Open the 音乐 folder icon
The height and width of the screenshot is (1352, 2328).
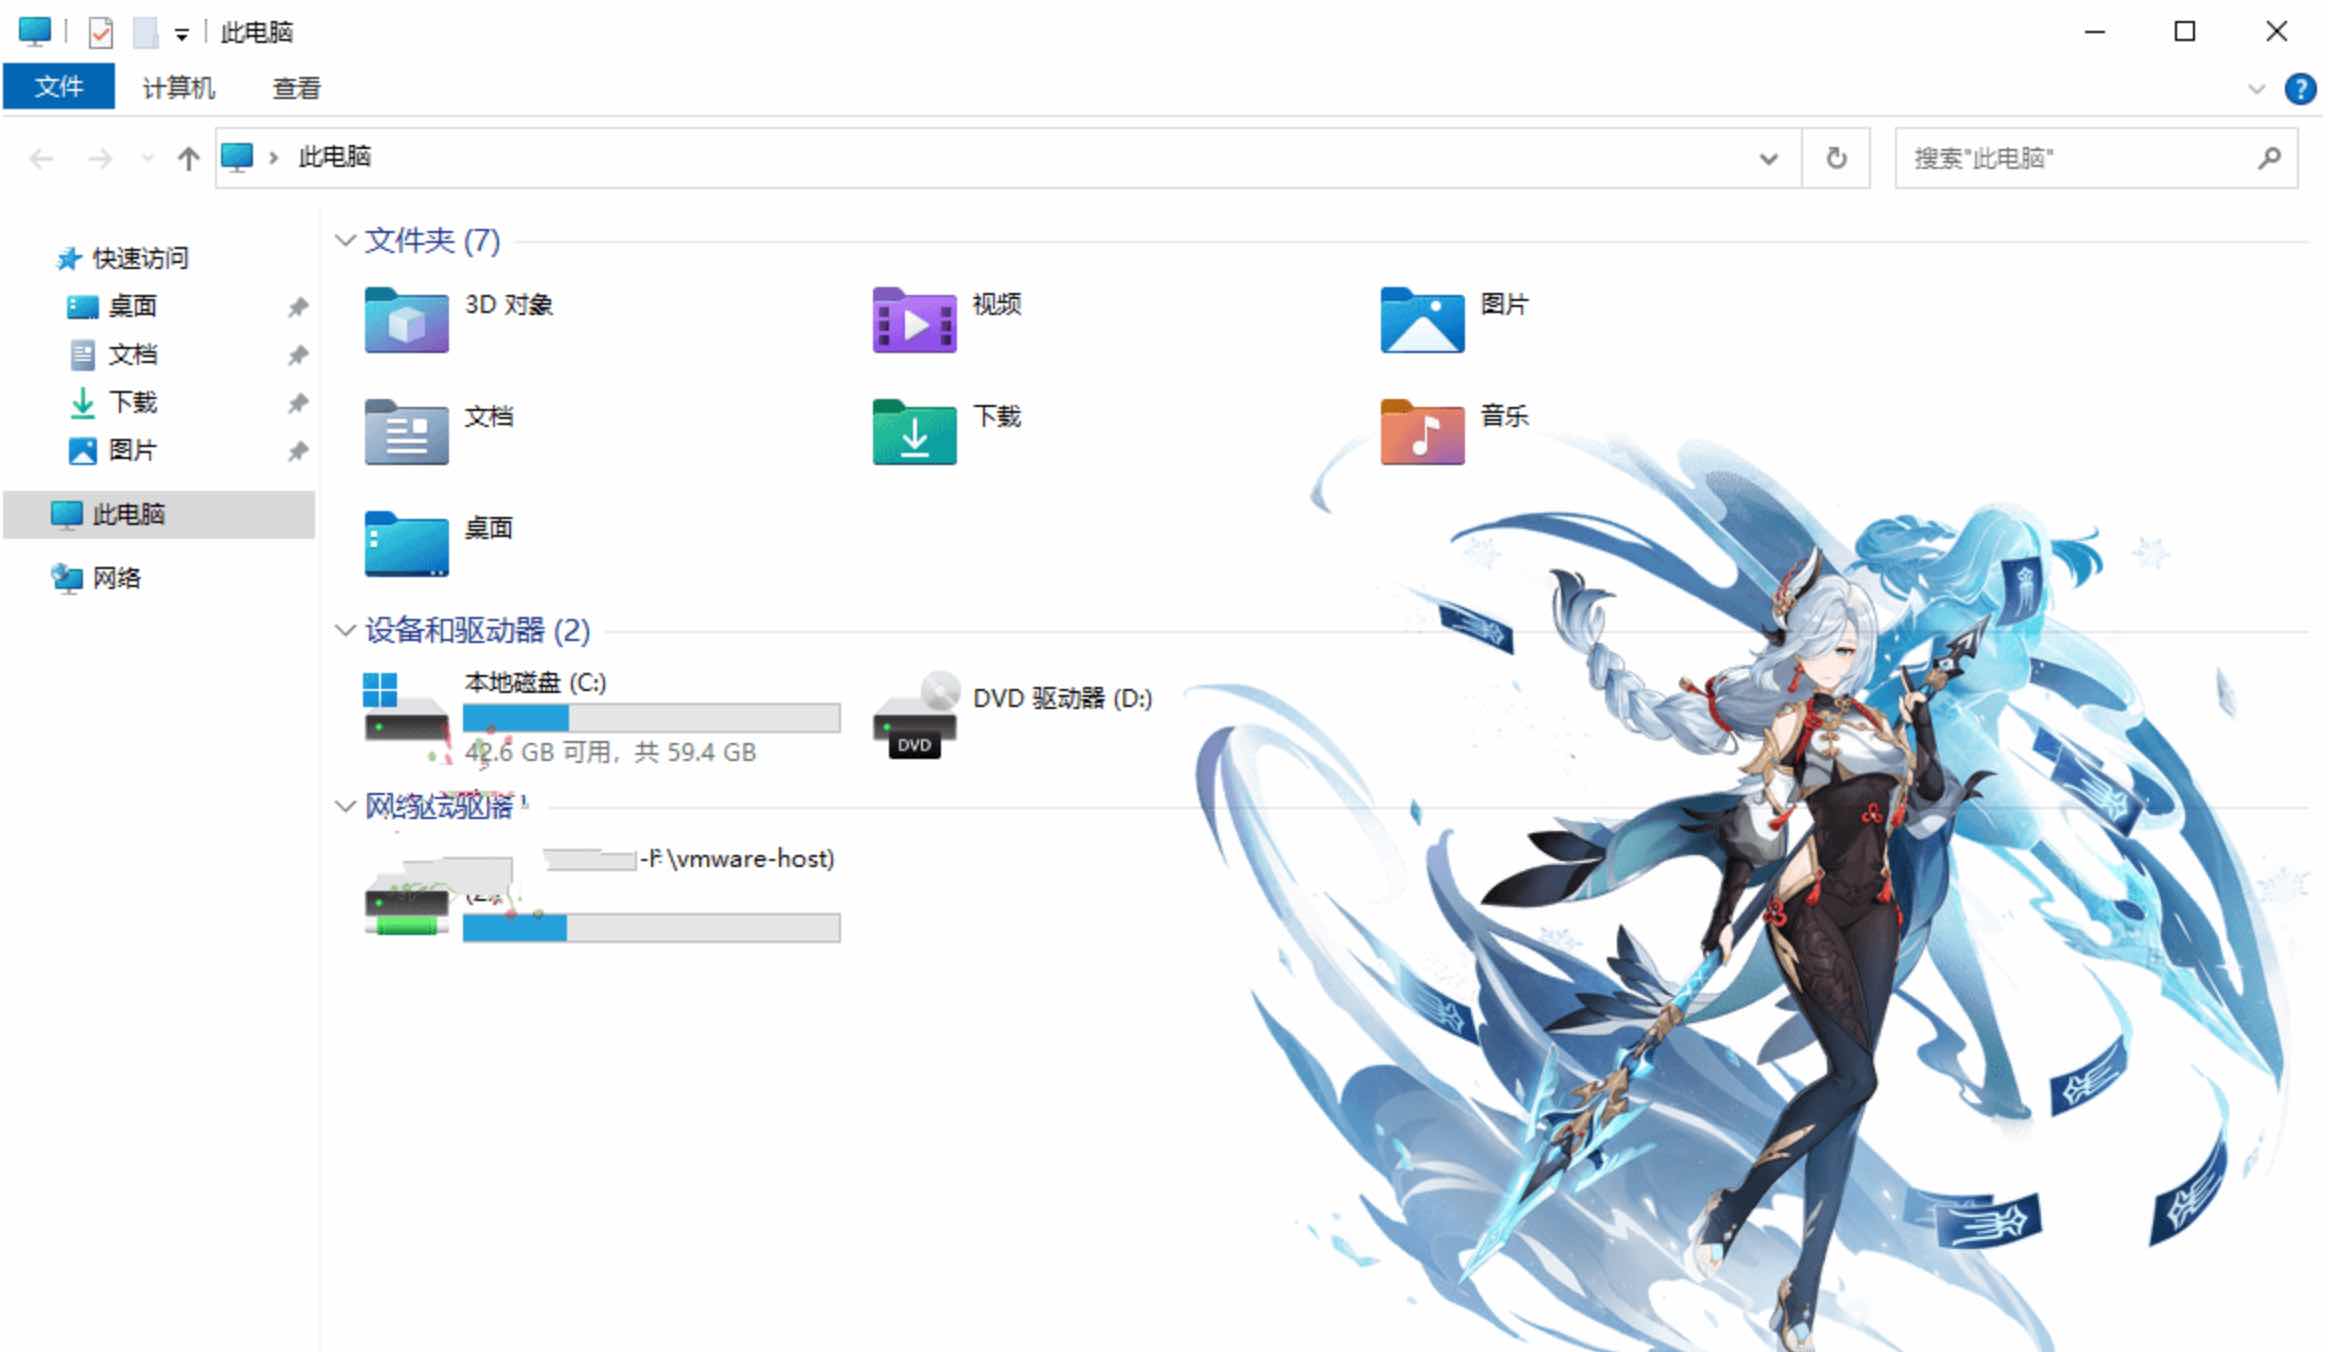[x=1422, y=432]
